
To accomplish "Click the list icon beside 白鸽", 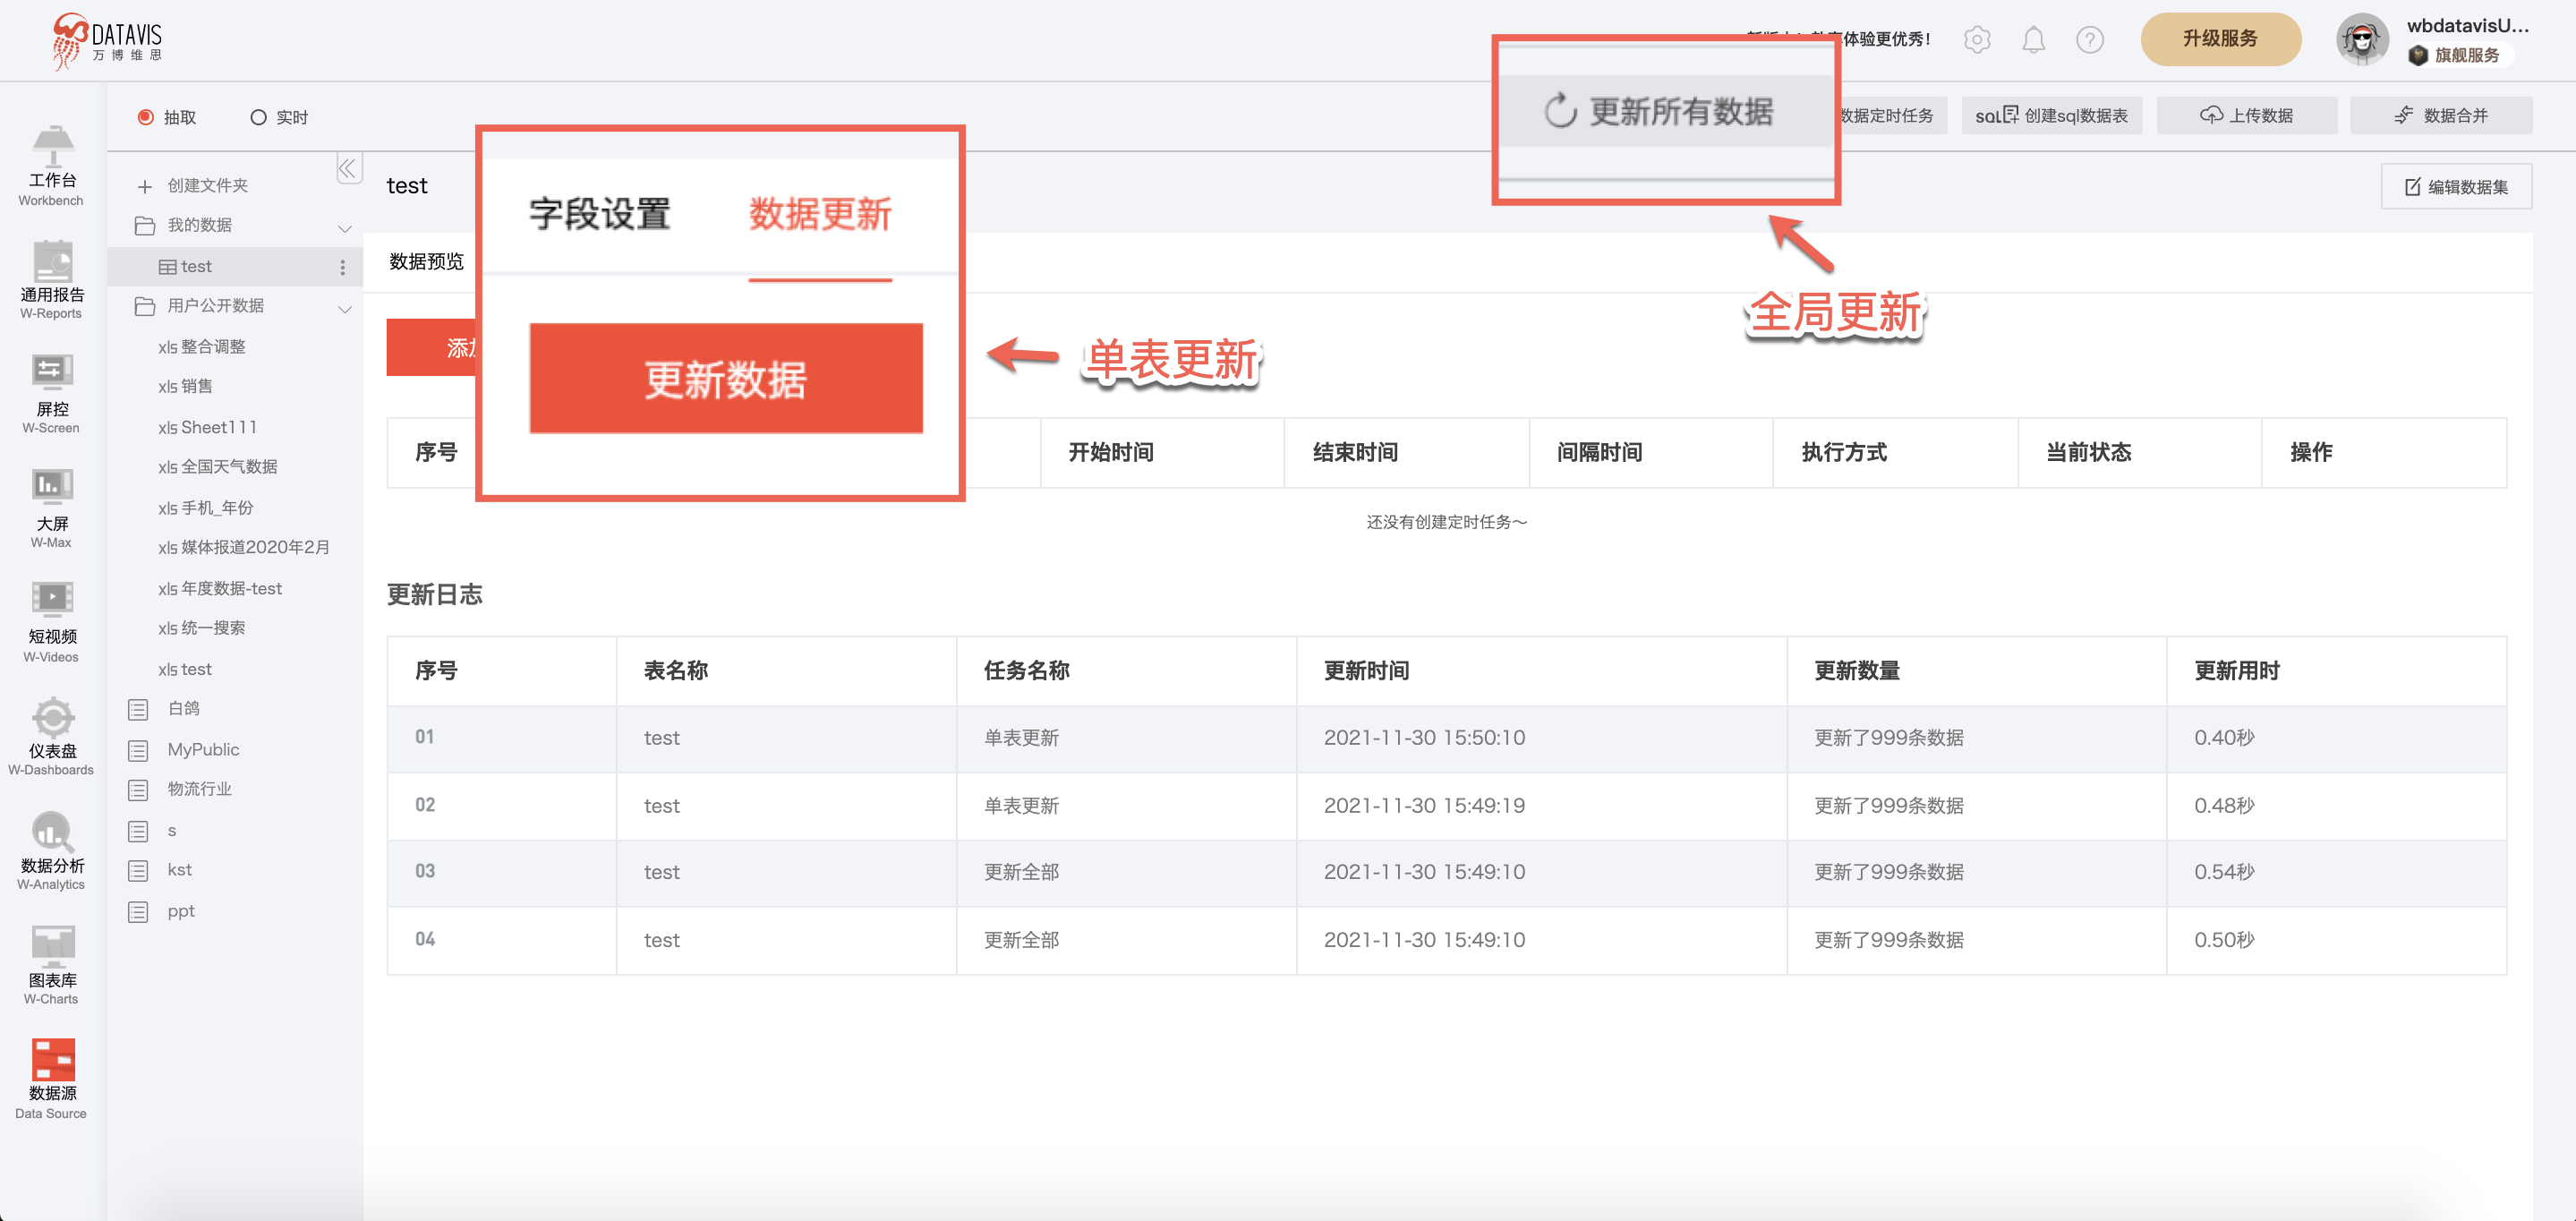I will (138, 709).
